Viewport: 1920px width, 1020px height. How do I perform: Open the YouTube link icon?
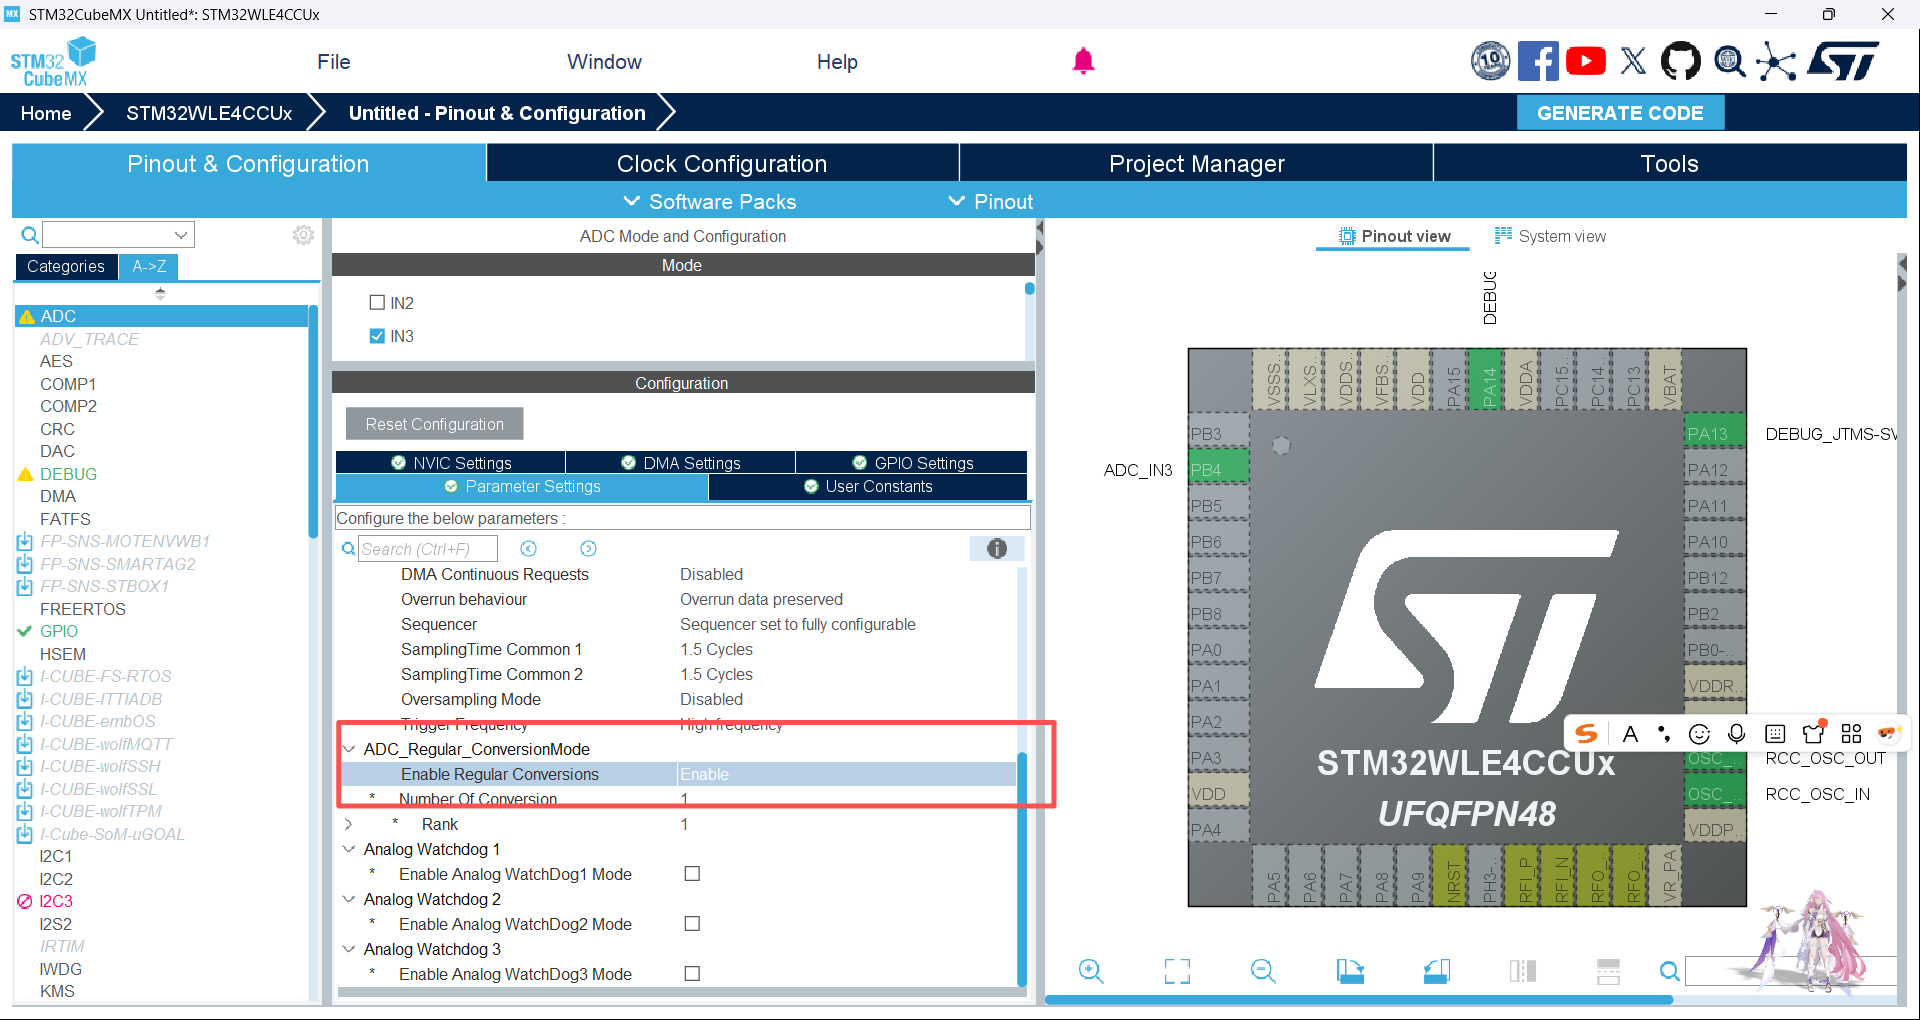click(x=1585, y=61)
